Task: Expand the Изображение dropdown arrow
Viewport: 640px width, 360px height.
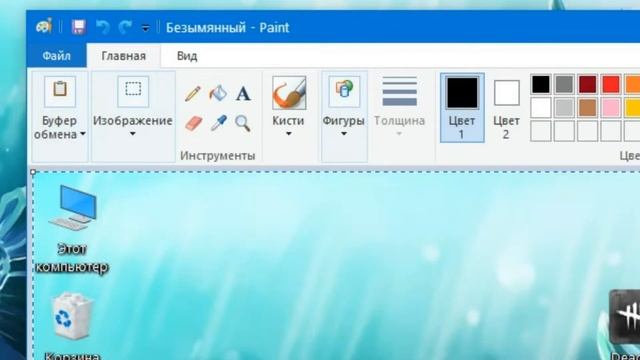Action: 133,134
